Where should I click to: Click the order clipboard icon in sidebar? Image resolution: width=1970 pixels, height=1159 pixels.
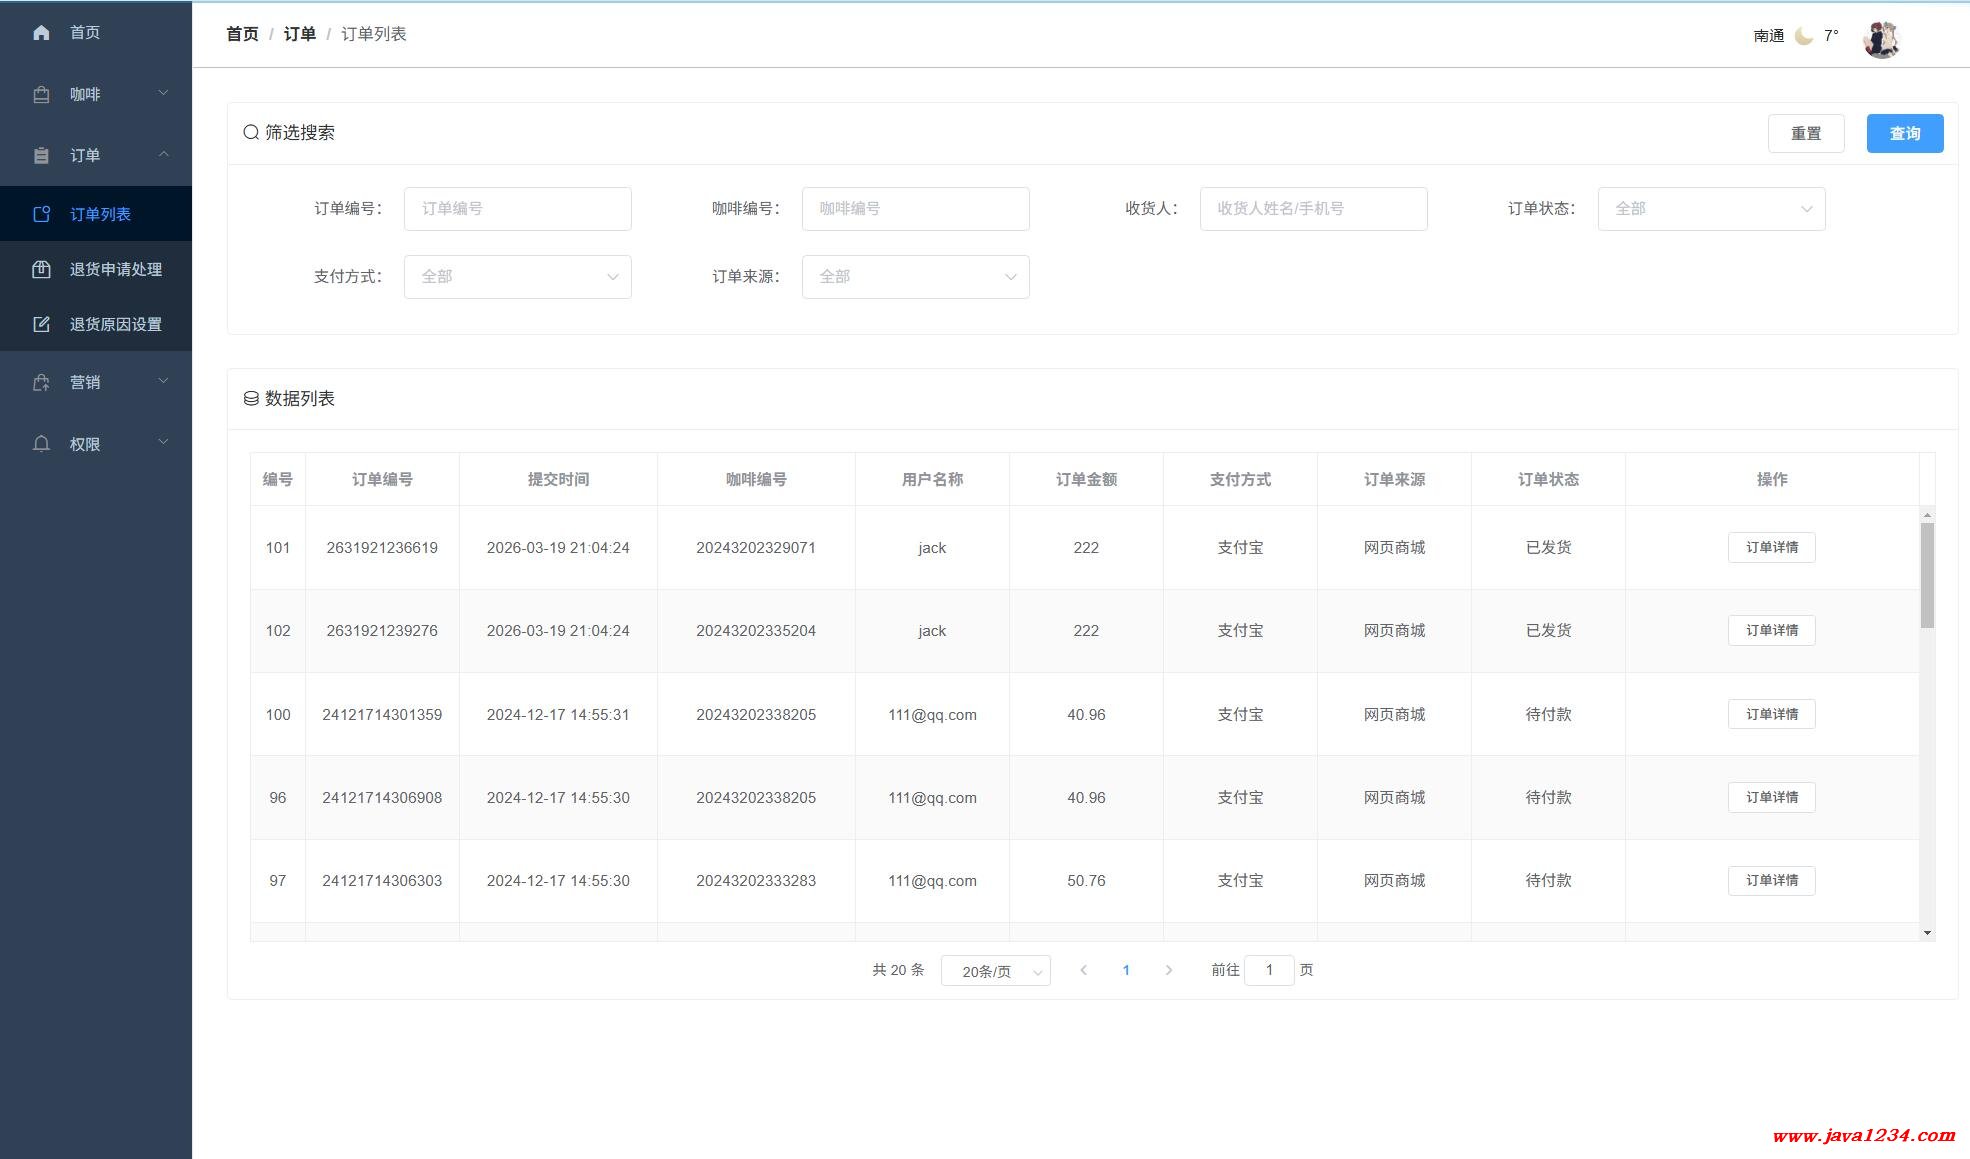pos(41,156)
